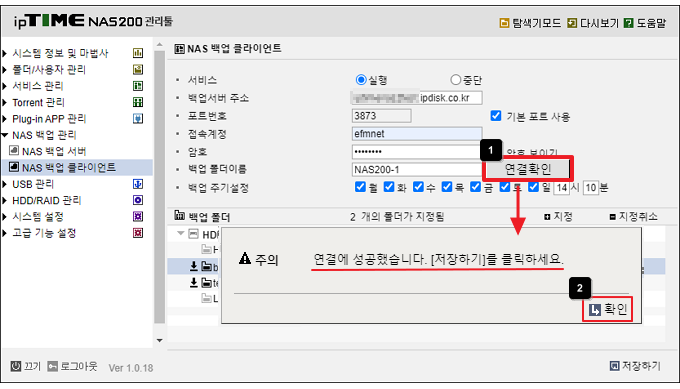
Task: Click the 포트번호 field showing 3873
Action: (x=381, y=116)
